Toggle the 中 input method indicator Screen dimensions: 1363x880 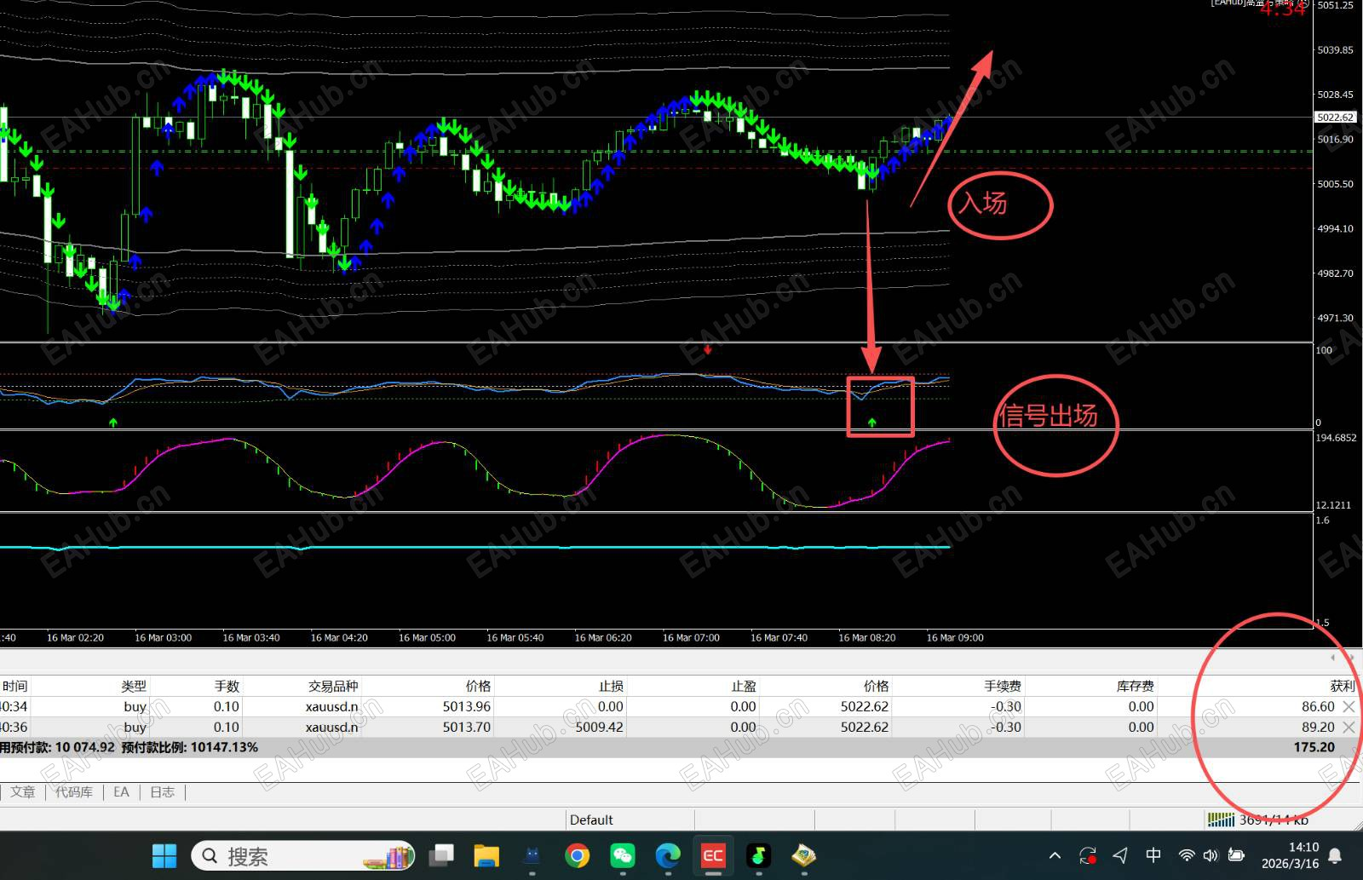[x=1153, y=856]
